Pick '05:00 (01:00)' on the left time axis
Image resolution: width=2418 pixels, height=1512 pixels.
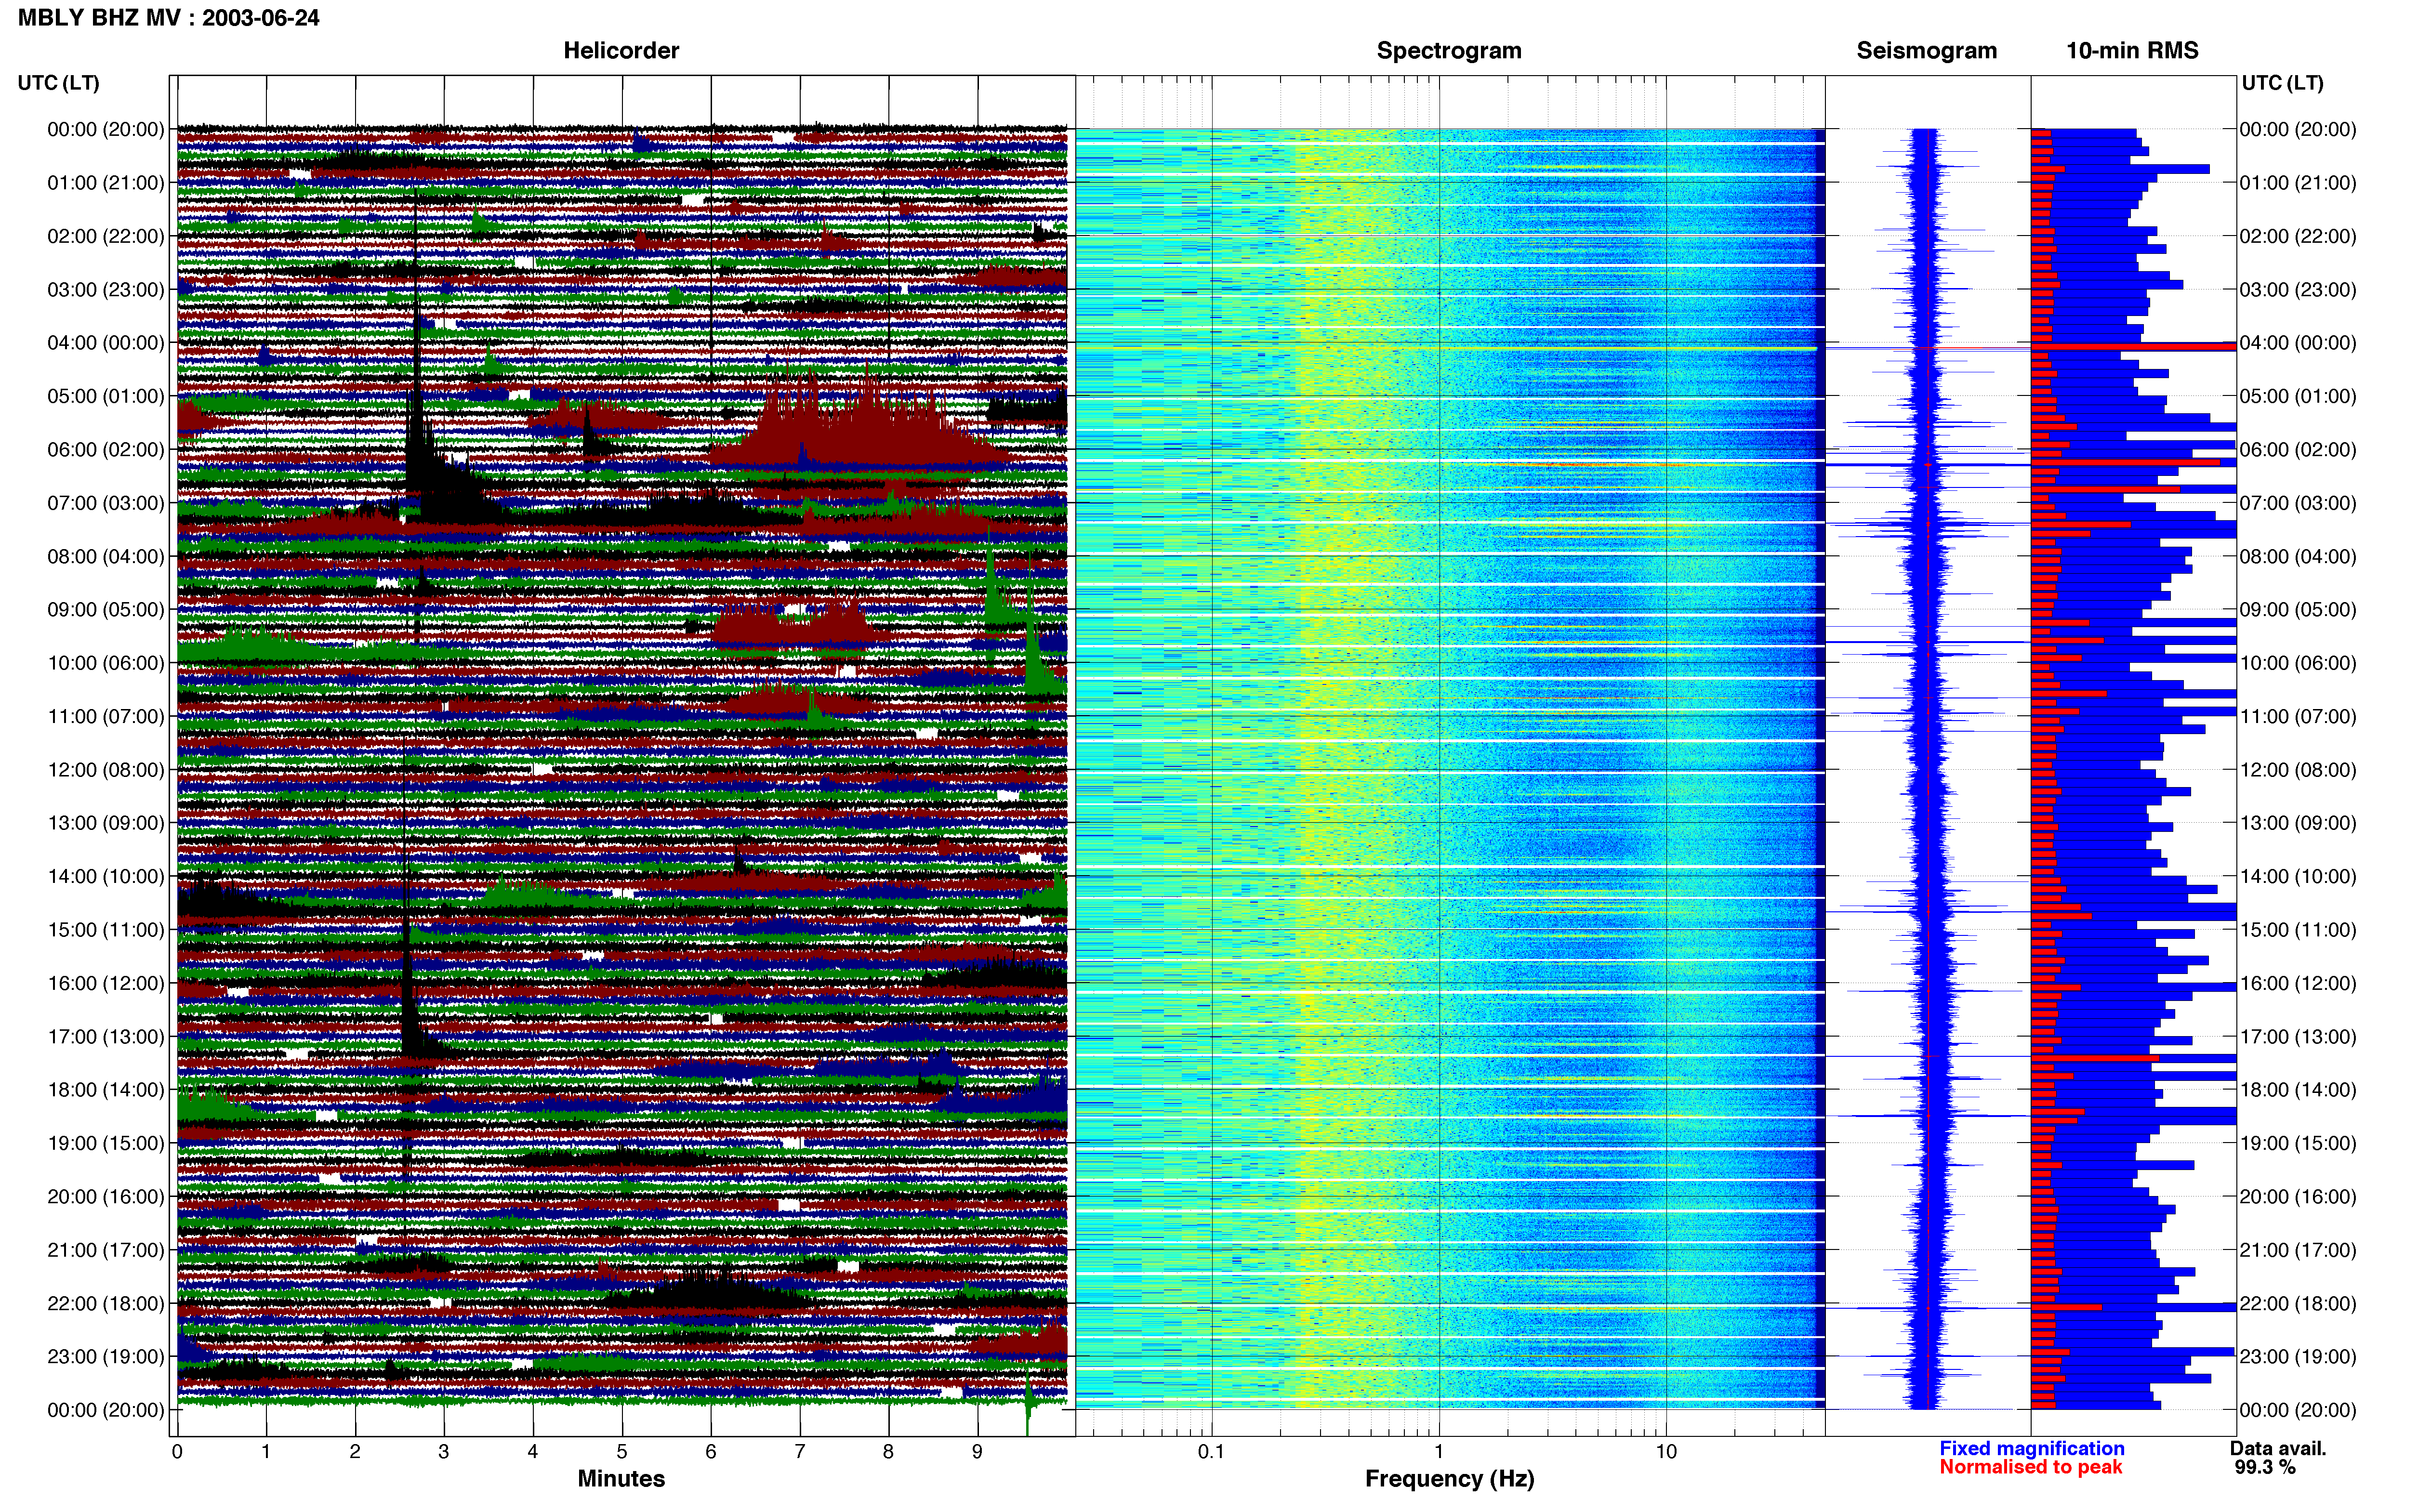106,396
